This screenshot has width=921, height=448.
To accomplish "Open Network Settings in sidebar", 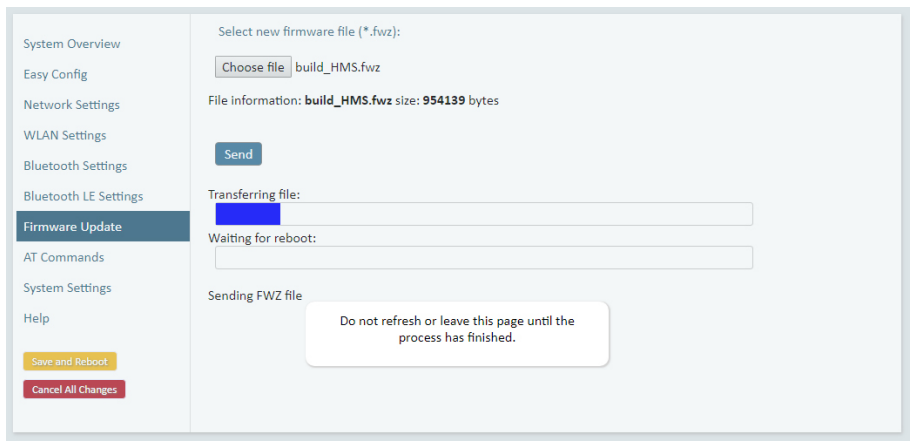I will (x=72, y=105).
